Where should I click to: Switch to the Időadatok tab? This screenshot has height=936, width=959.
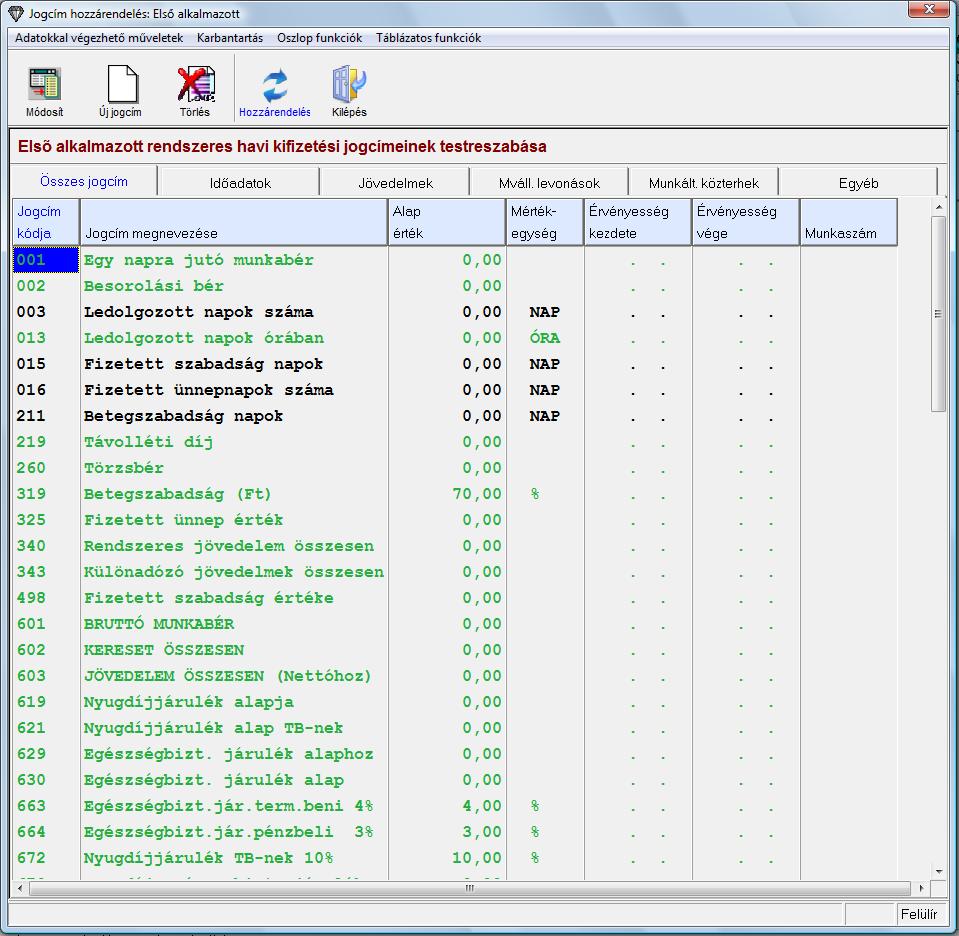pyautogui.click(x=240, y=183)
